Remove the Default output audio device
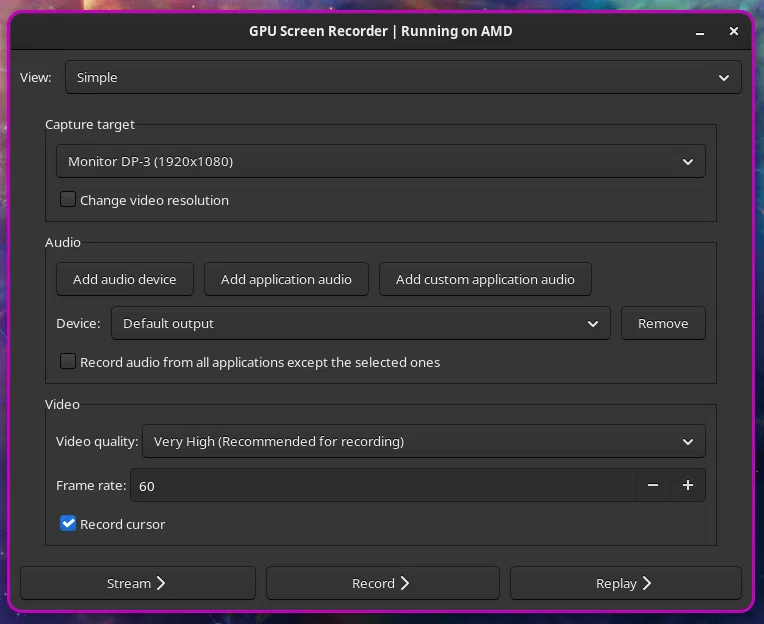 (x=663, y=323)
